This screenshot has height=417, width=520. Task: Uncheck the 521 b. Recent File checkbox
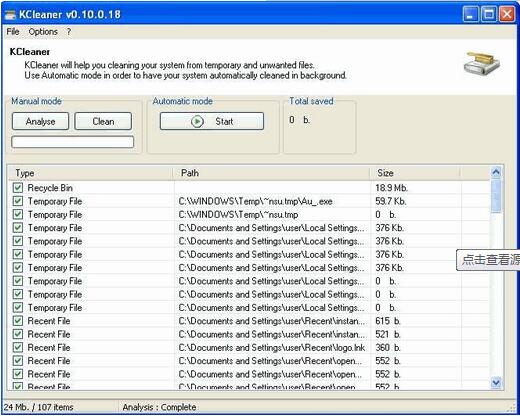18,334
